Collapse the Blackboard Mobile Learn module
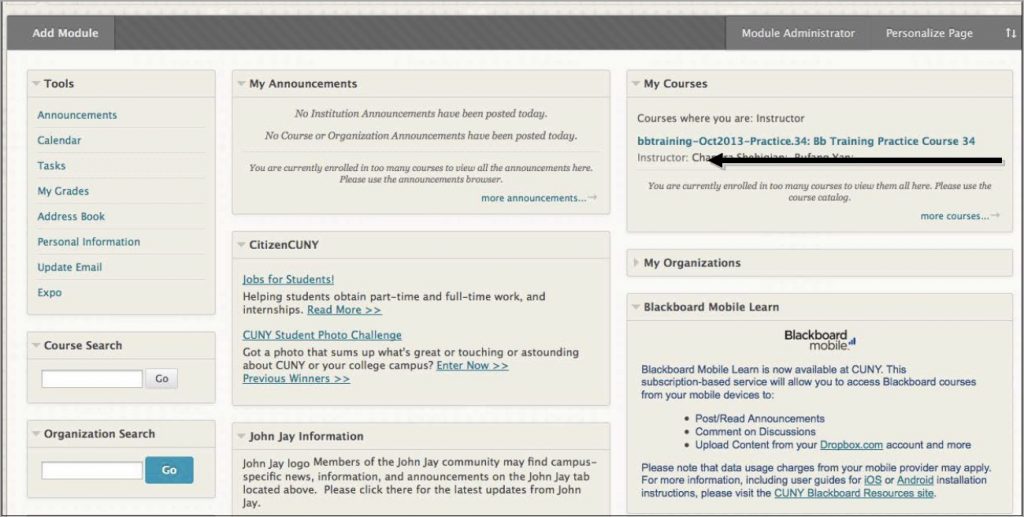 tap(636, 307)
